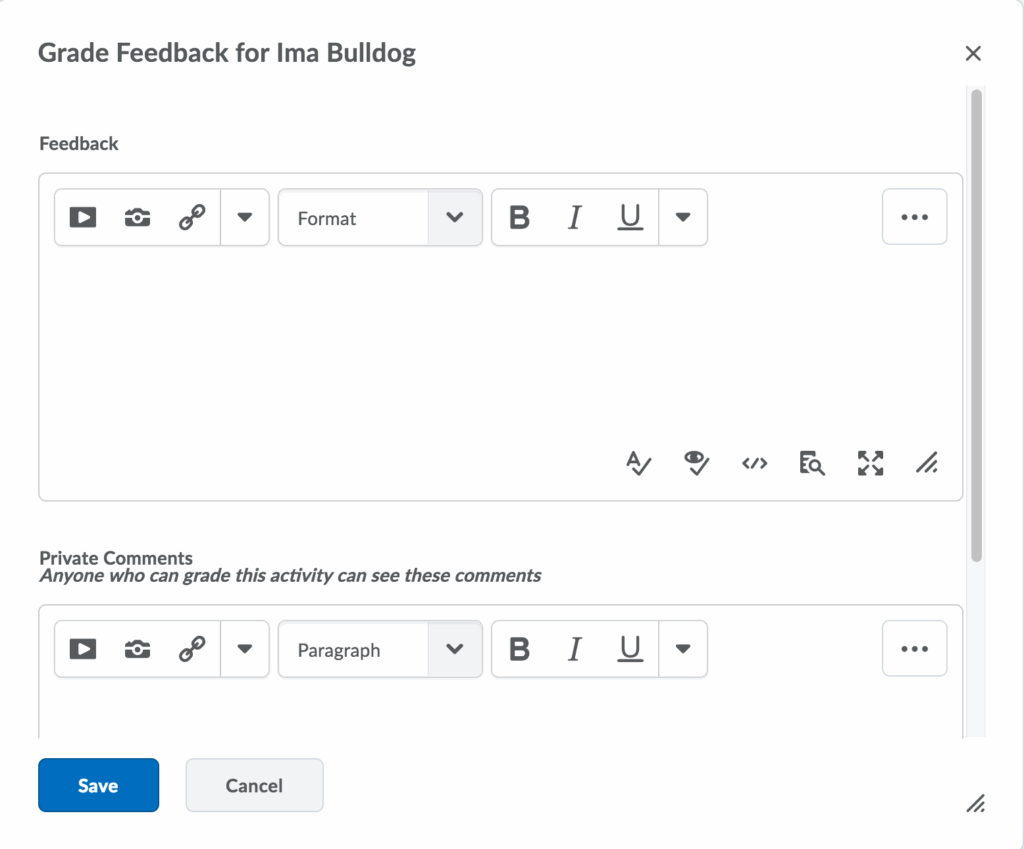Cancel the grade feedback dialog

click(254, 785)
